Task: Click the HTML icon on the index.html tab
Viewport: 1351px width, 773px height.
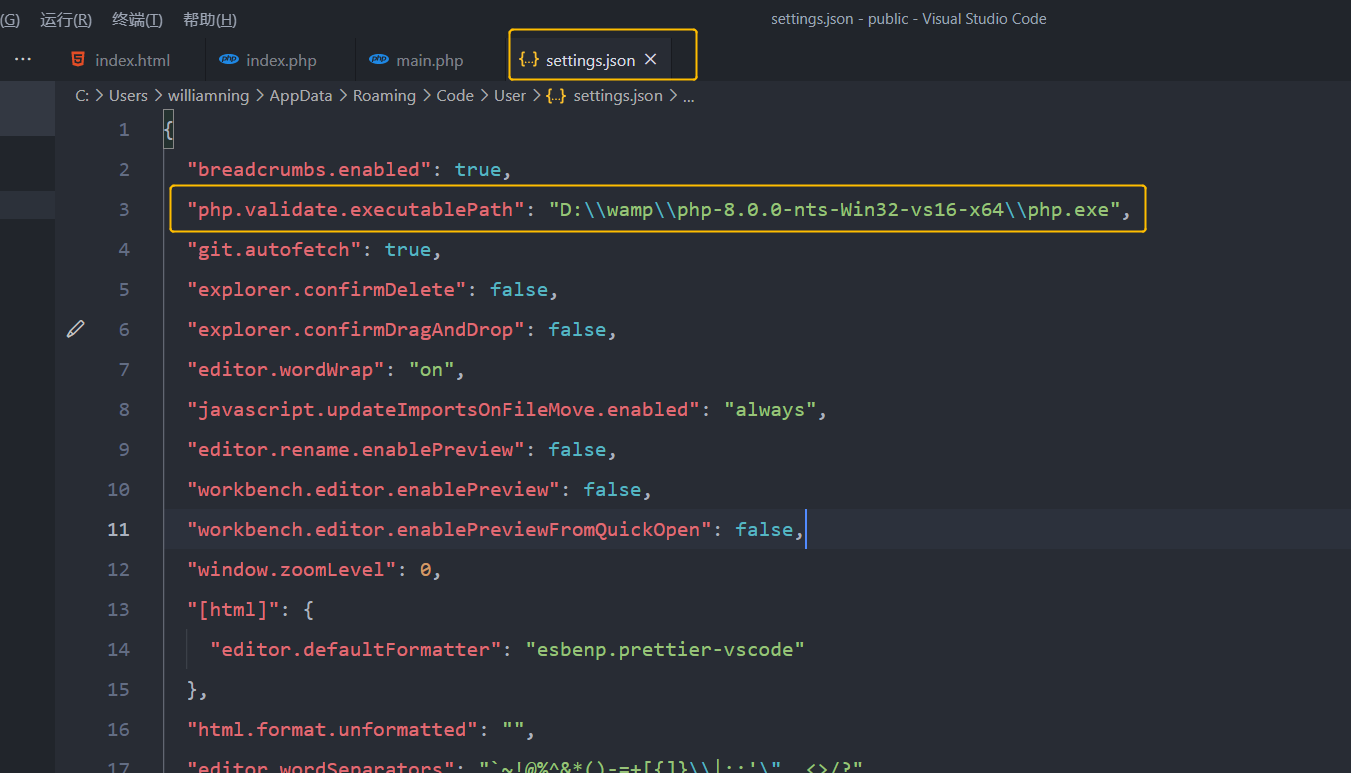Action: (78, 59)
